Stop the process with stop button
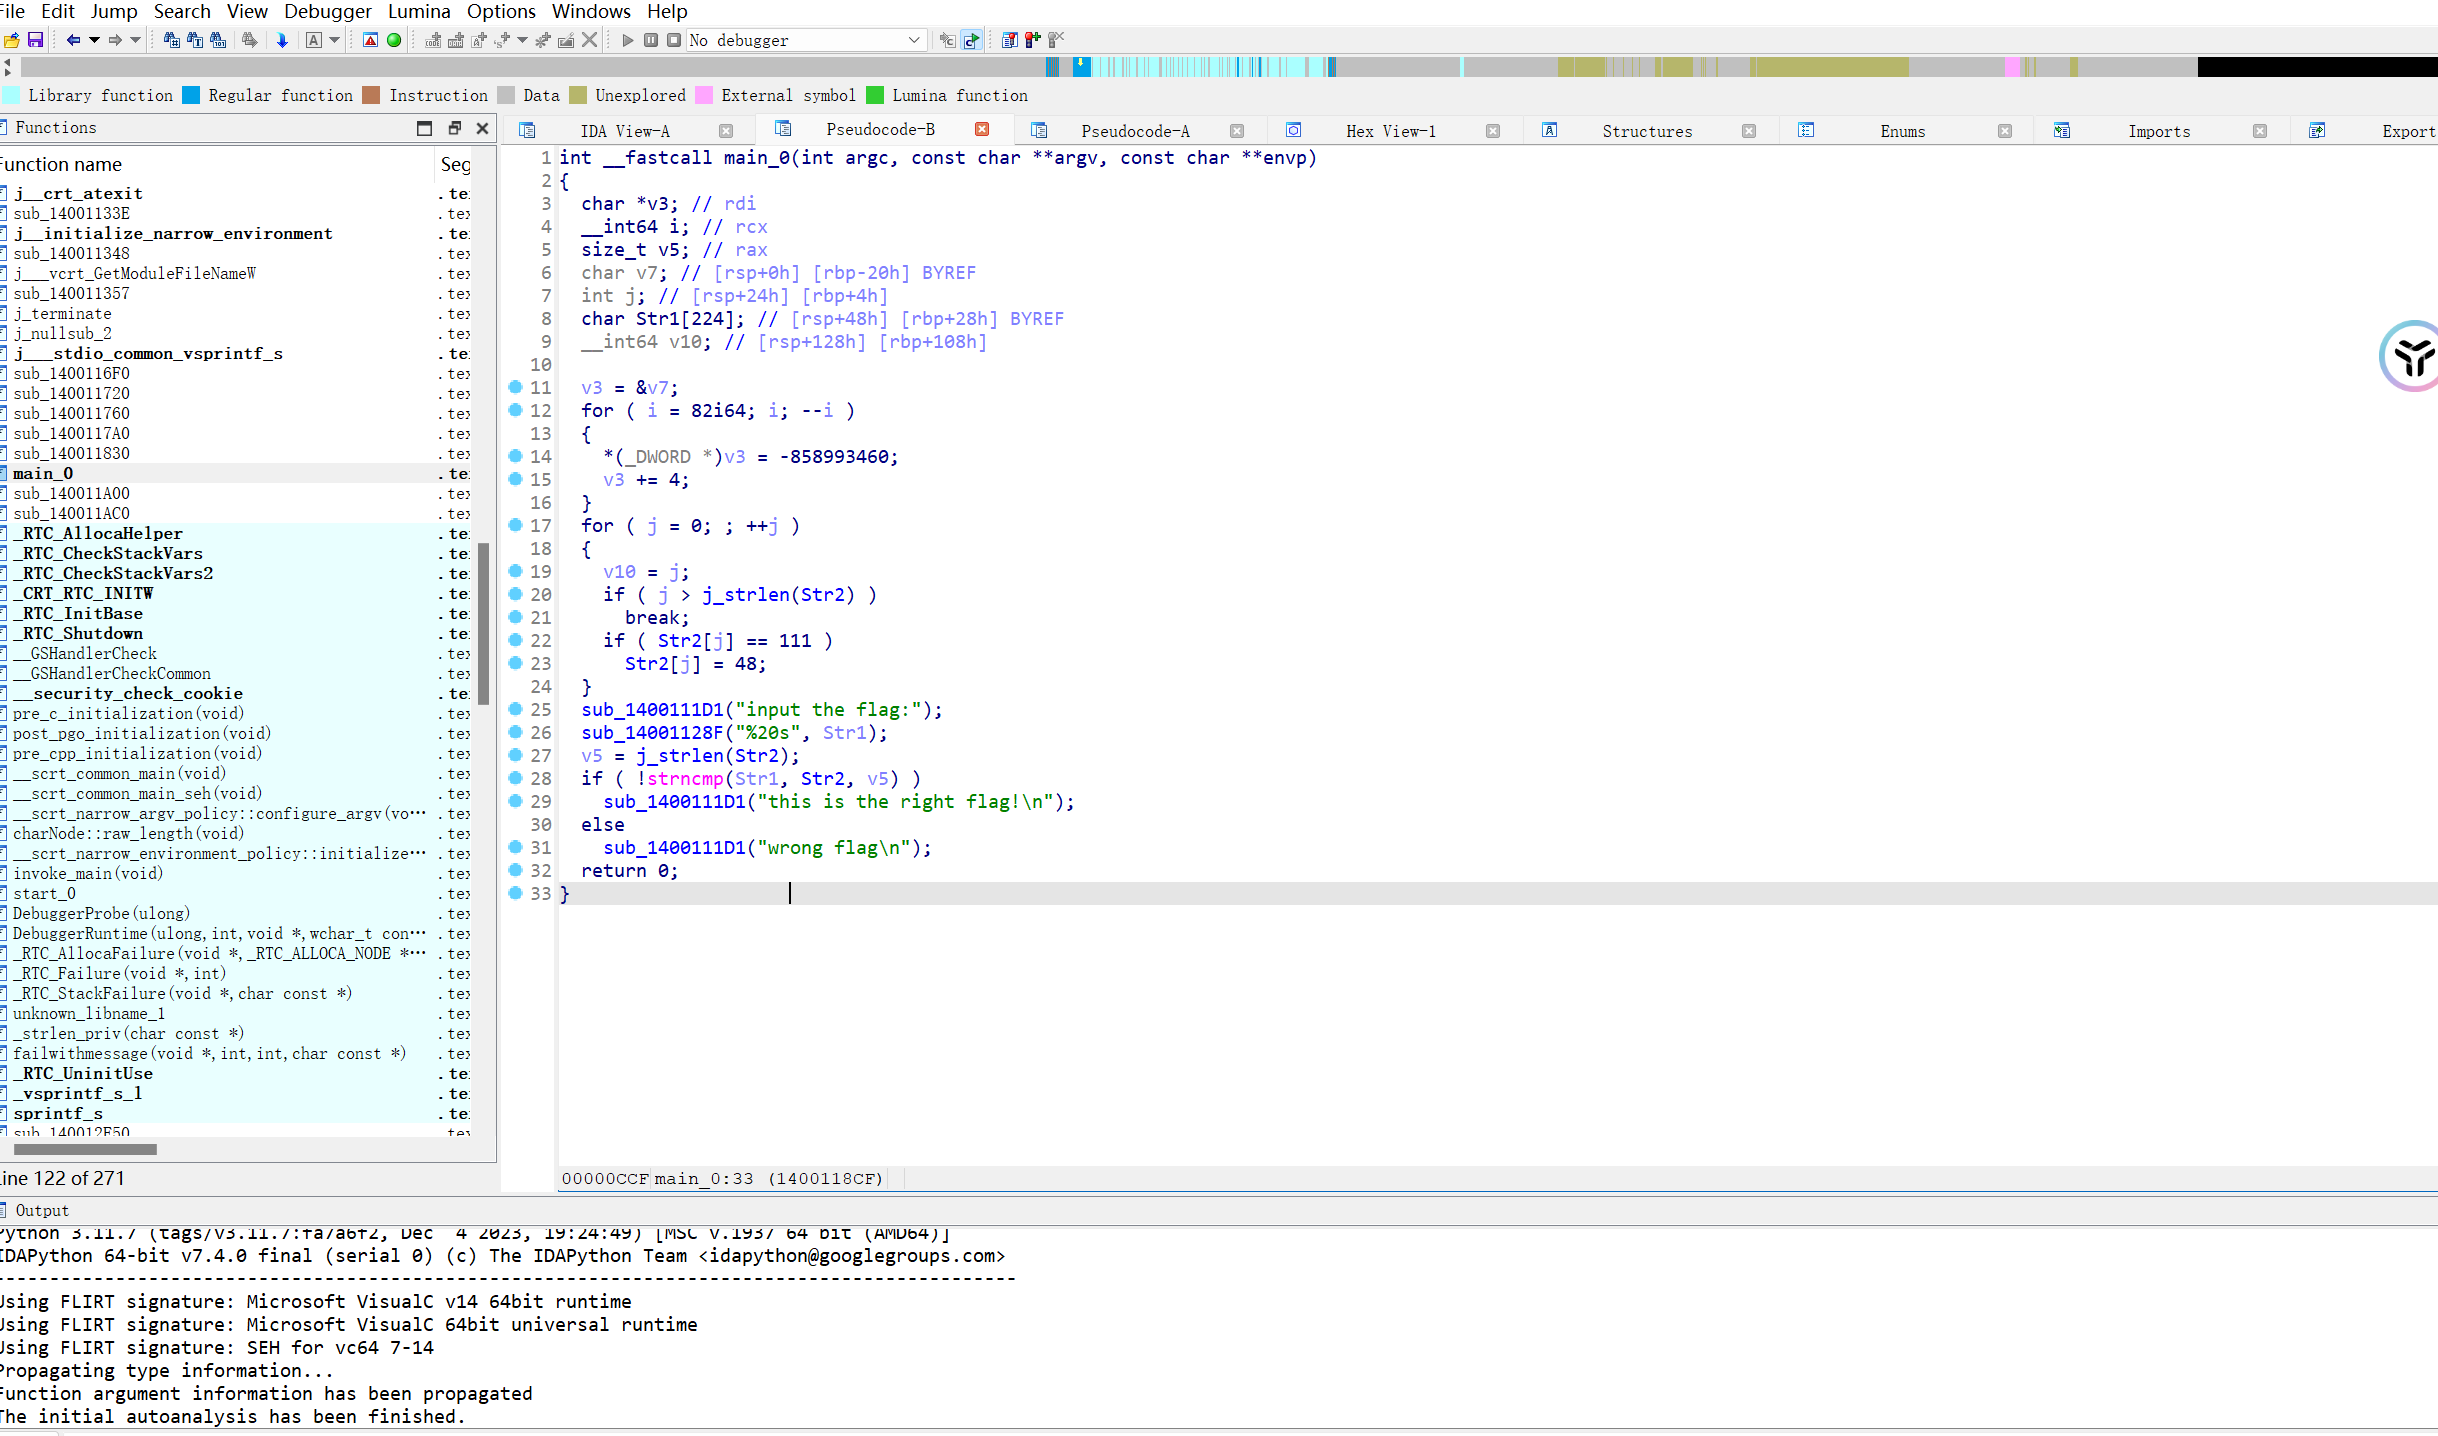The image size is (2438, 1436). coord(674,40)
